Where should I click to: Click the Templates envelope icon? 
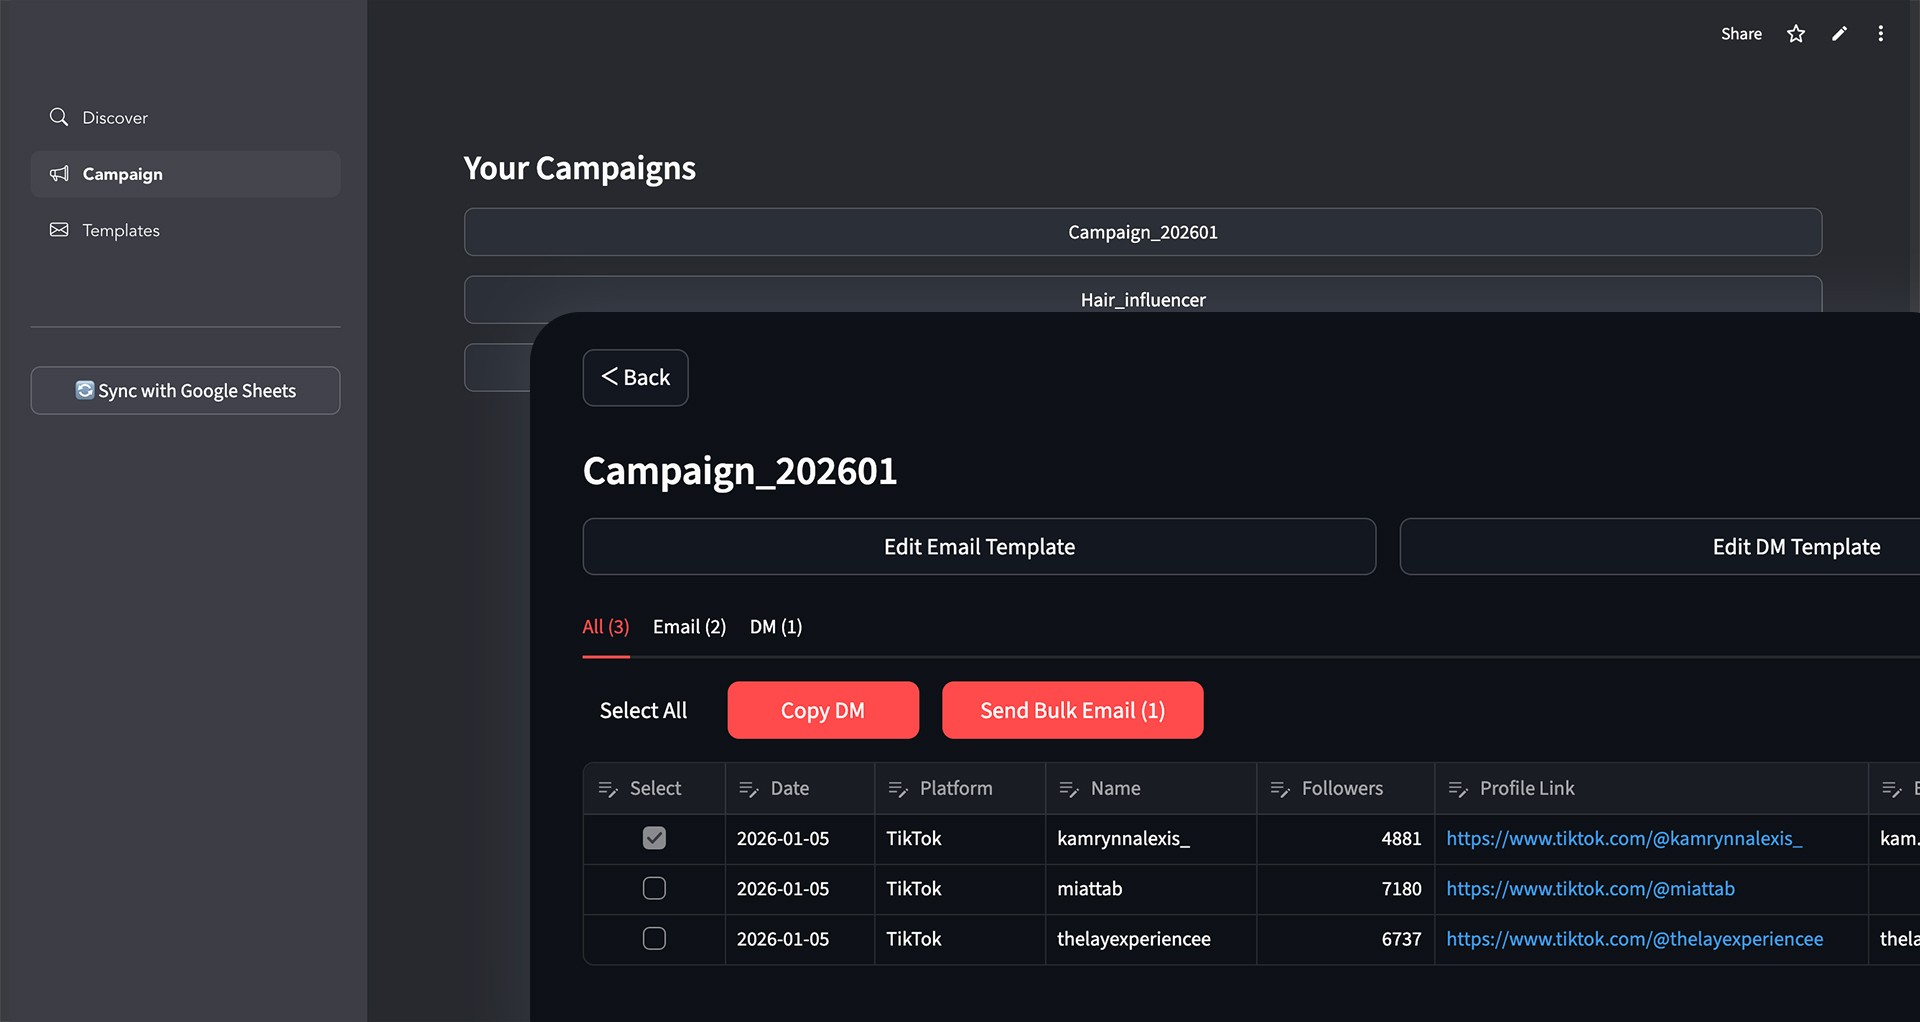click(60, 230)
